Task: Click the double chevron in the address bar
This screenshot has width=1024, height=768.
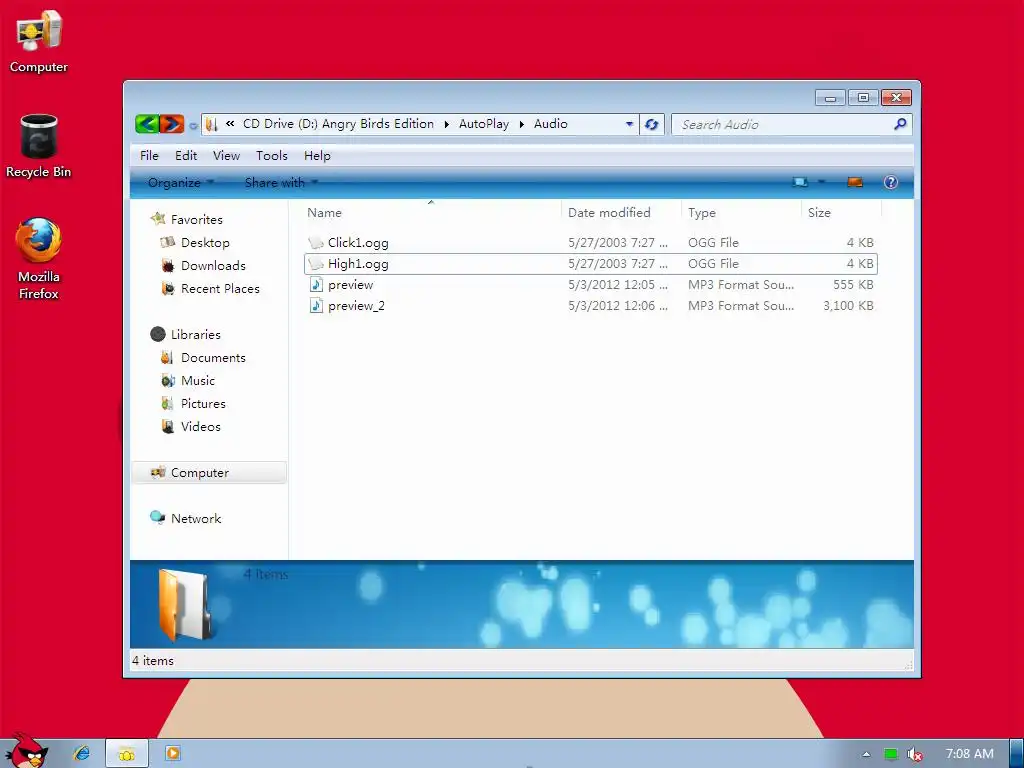Action: (x=230, y=123)
